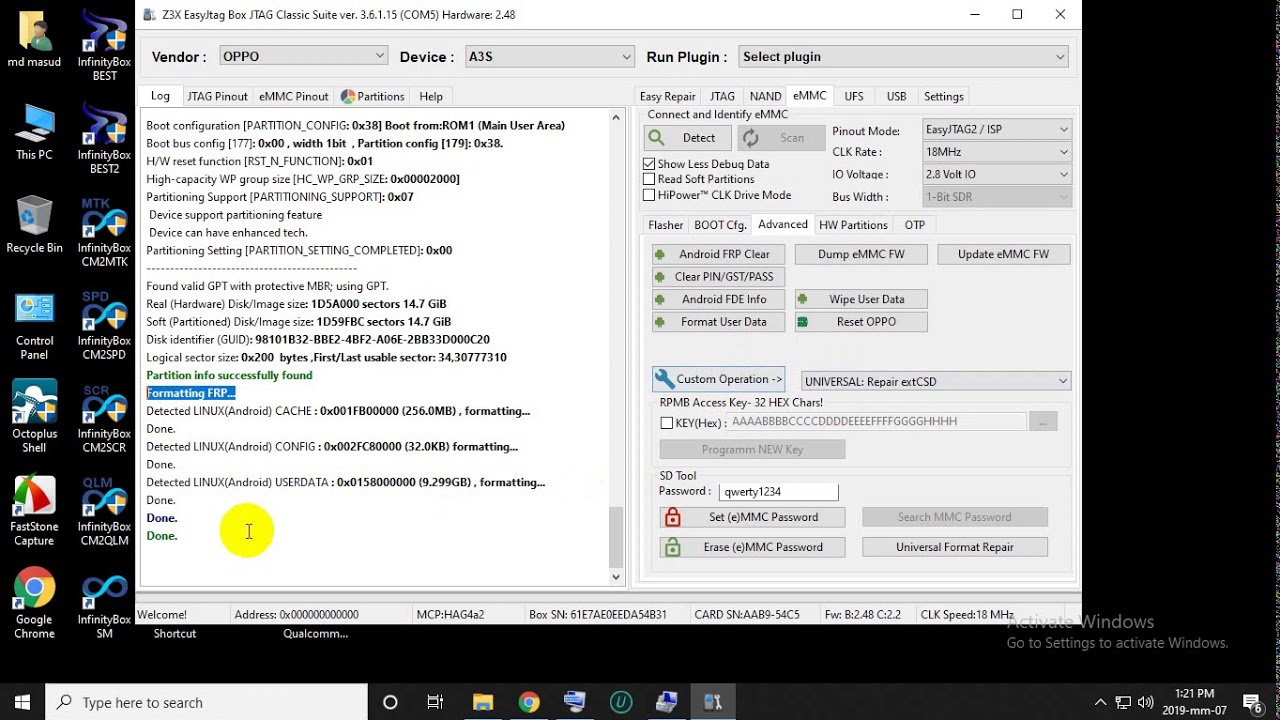The image size is (1280, 720).
Task: Click Wipe User Data button
Action: 861,299
